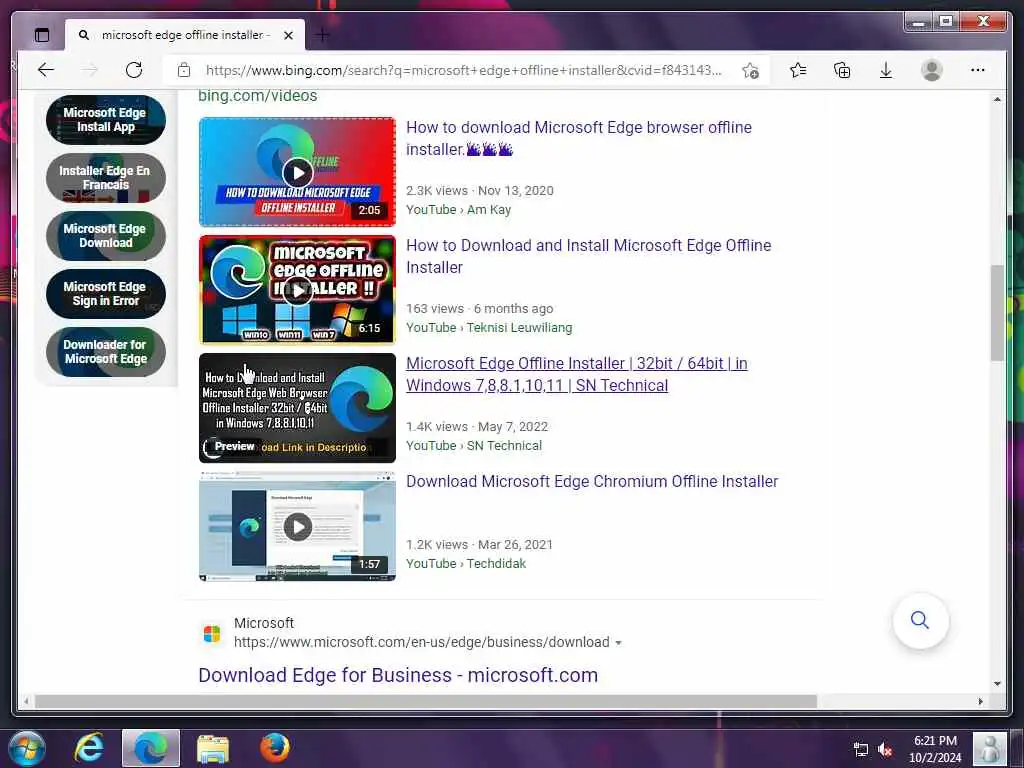Go back using the browser back arrow
This screenshot has width=1024, height=768.
[46, 70]
